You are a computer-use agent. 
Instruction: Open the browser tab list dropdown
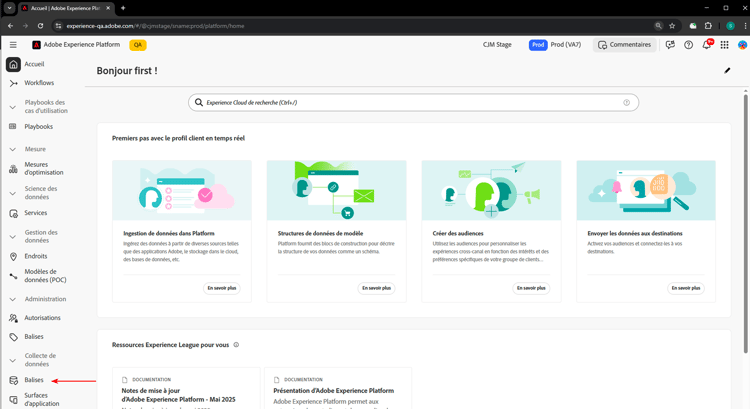(9, 8)
